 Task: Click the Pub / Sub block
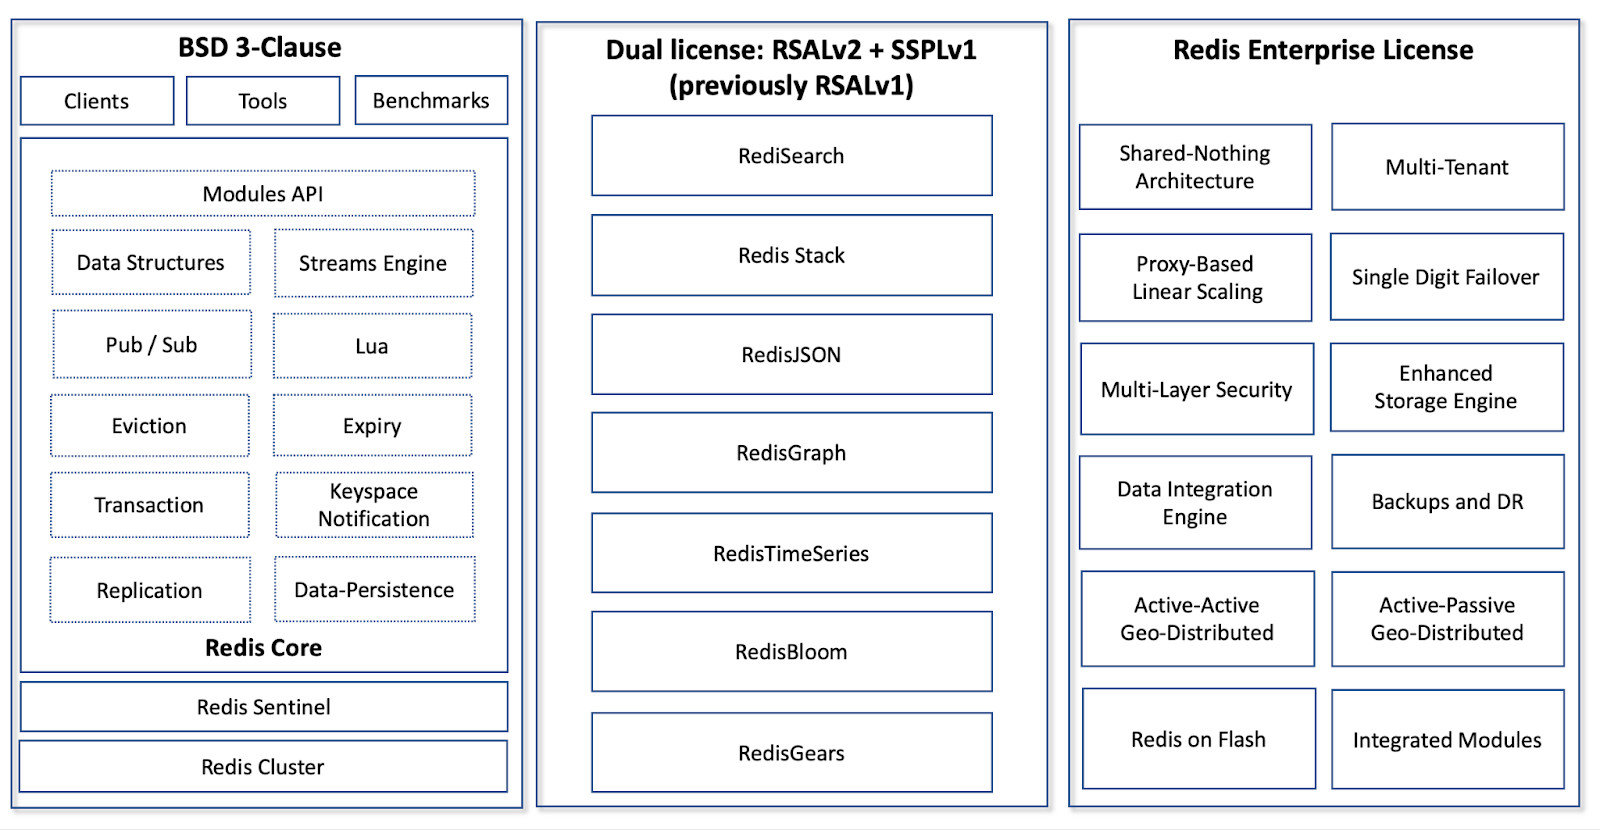point(152,345)
